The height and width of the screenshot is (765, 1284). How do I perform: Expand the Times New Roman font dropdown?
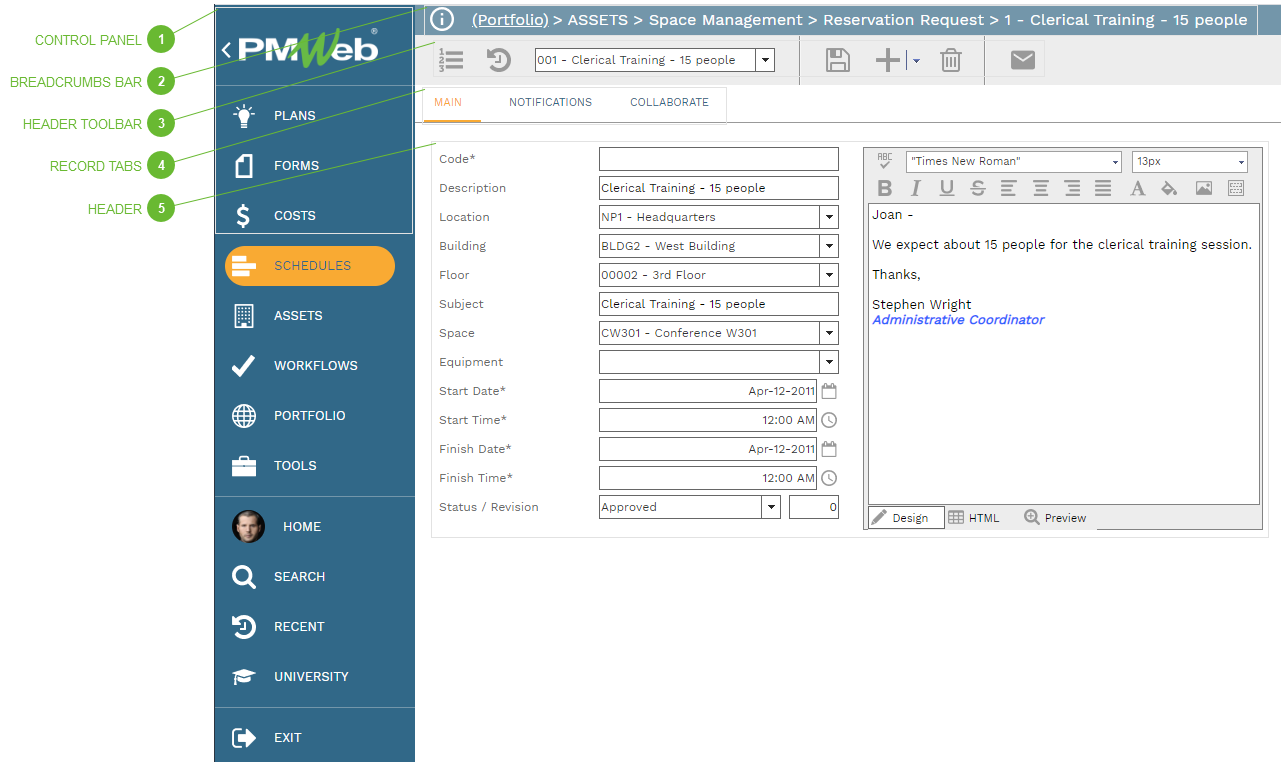pyautogui.click(x=1115, y=162)
